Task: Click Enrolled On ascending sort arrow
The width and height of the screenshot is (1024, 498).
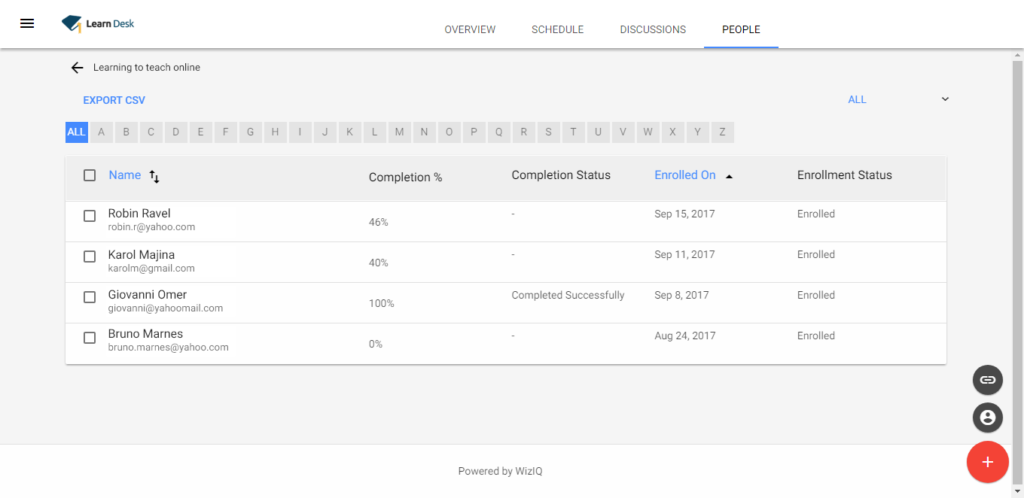Action: pyautogui.click(x=729, y=176)
